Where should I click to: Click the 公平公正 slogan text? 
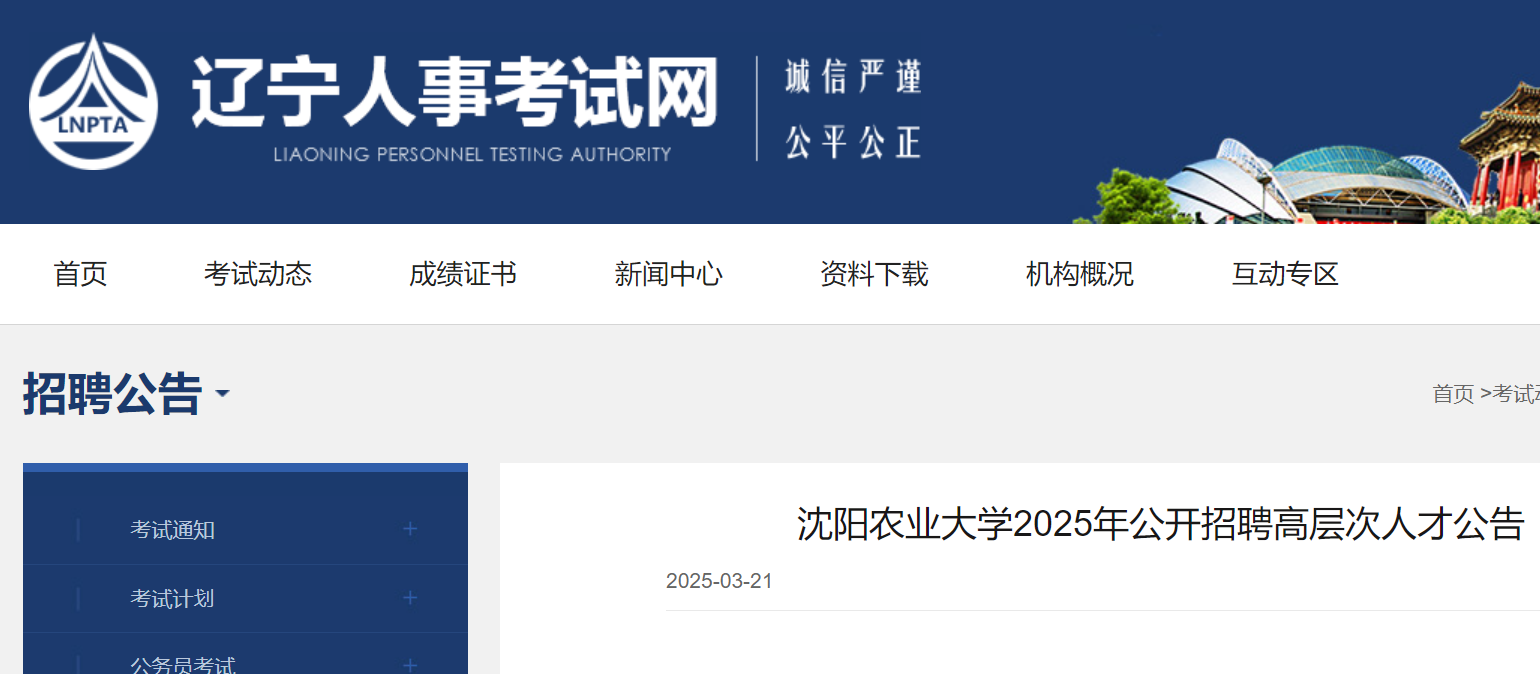(852, 141)
